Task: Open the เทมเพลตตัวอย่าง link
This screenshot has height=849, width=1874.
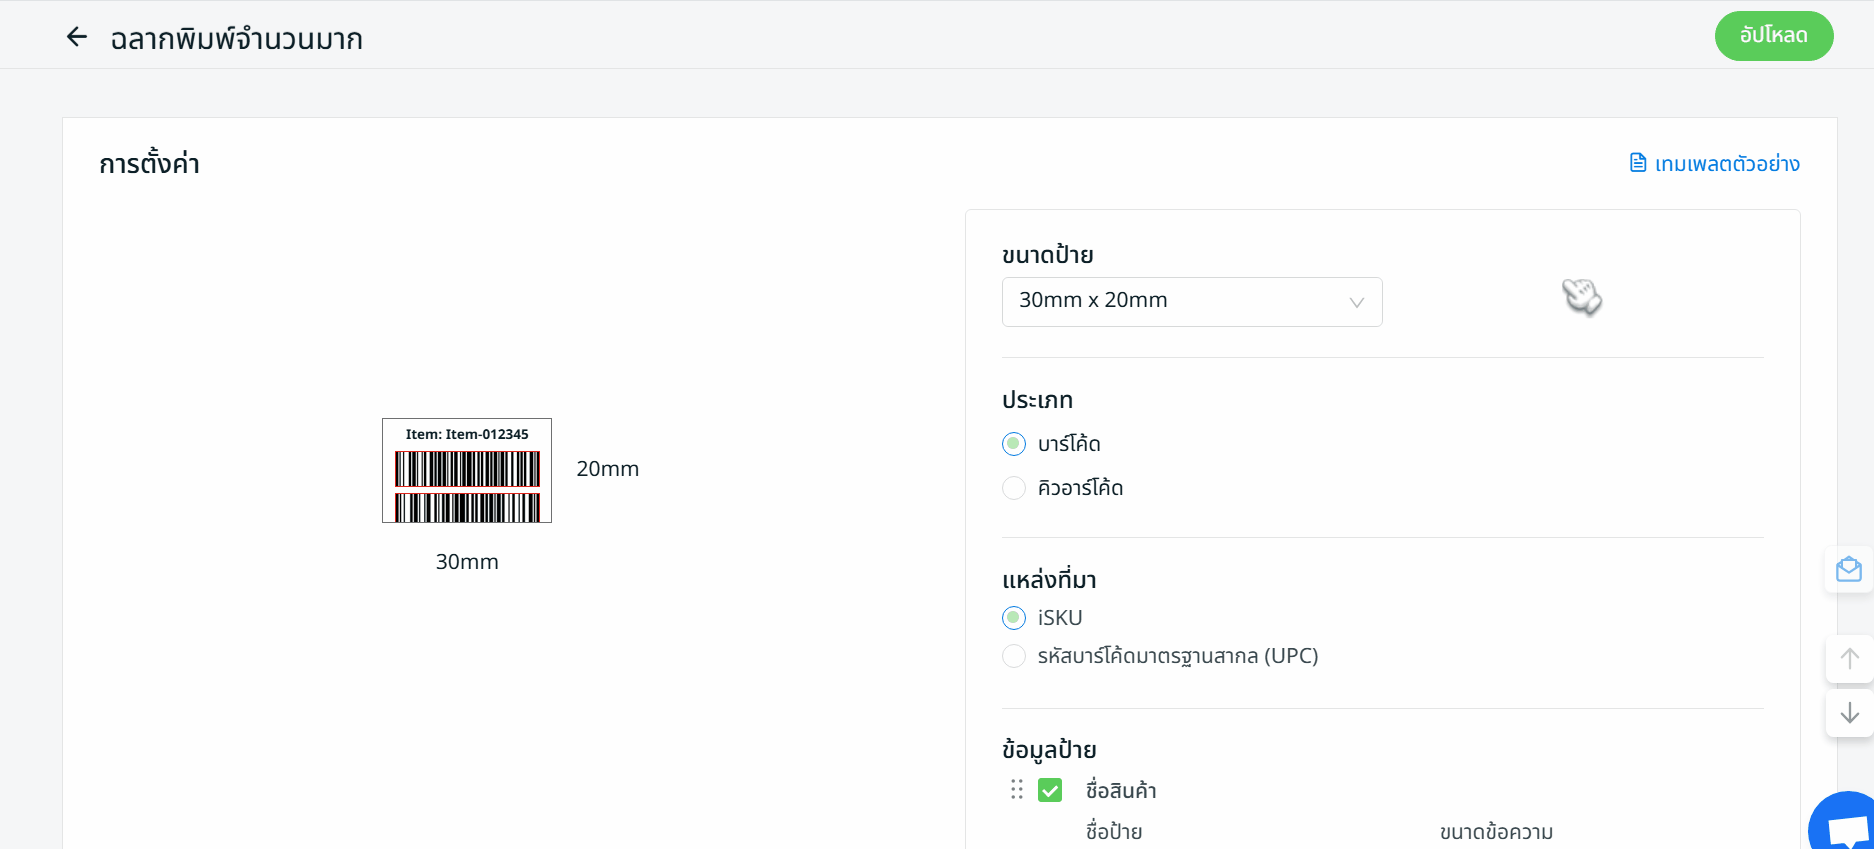Action: coord(1726,164)
